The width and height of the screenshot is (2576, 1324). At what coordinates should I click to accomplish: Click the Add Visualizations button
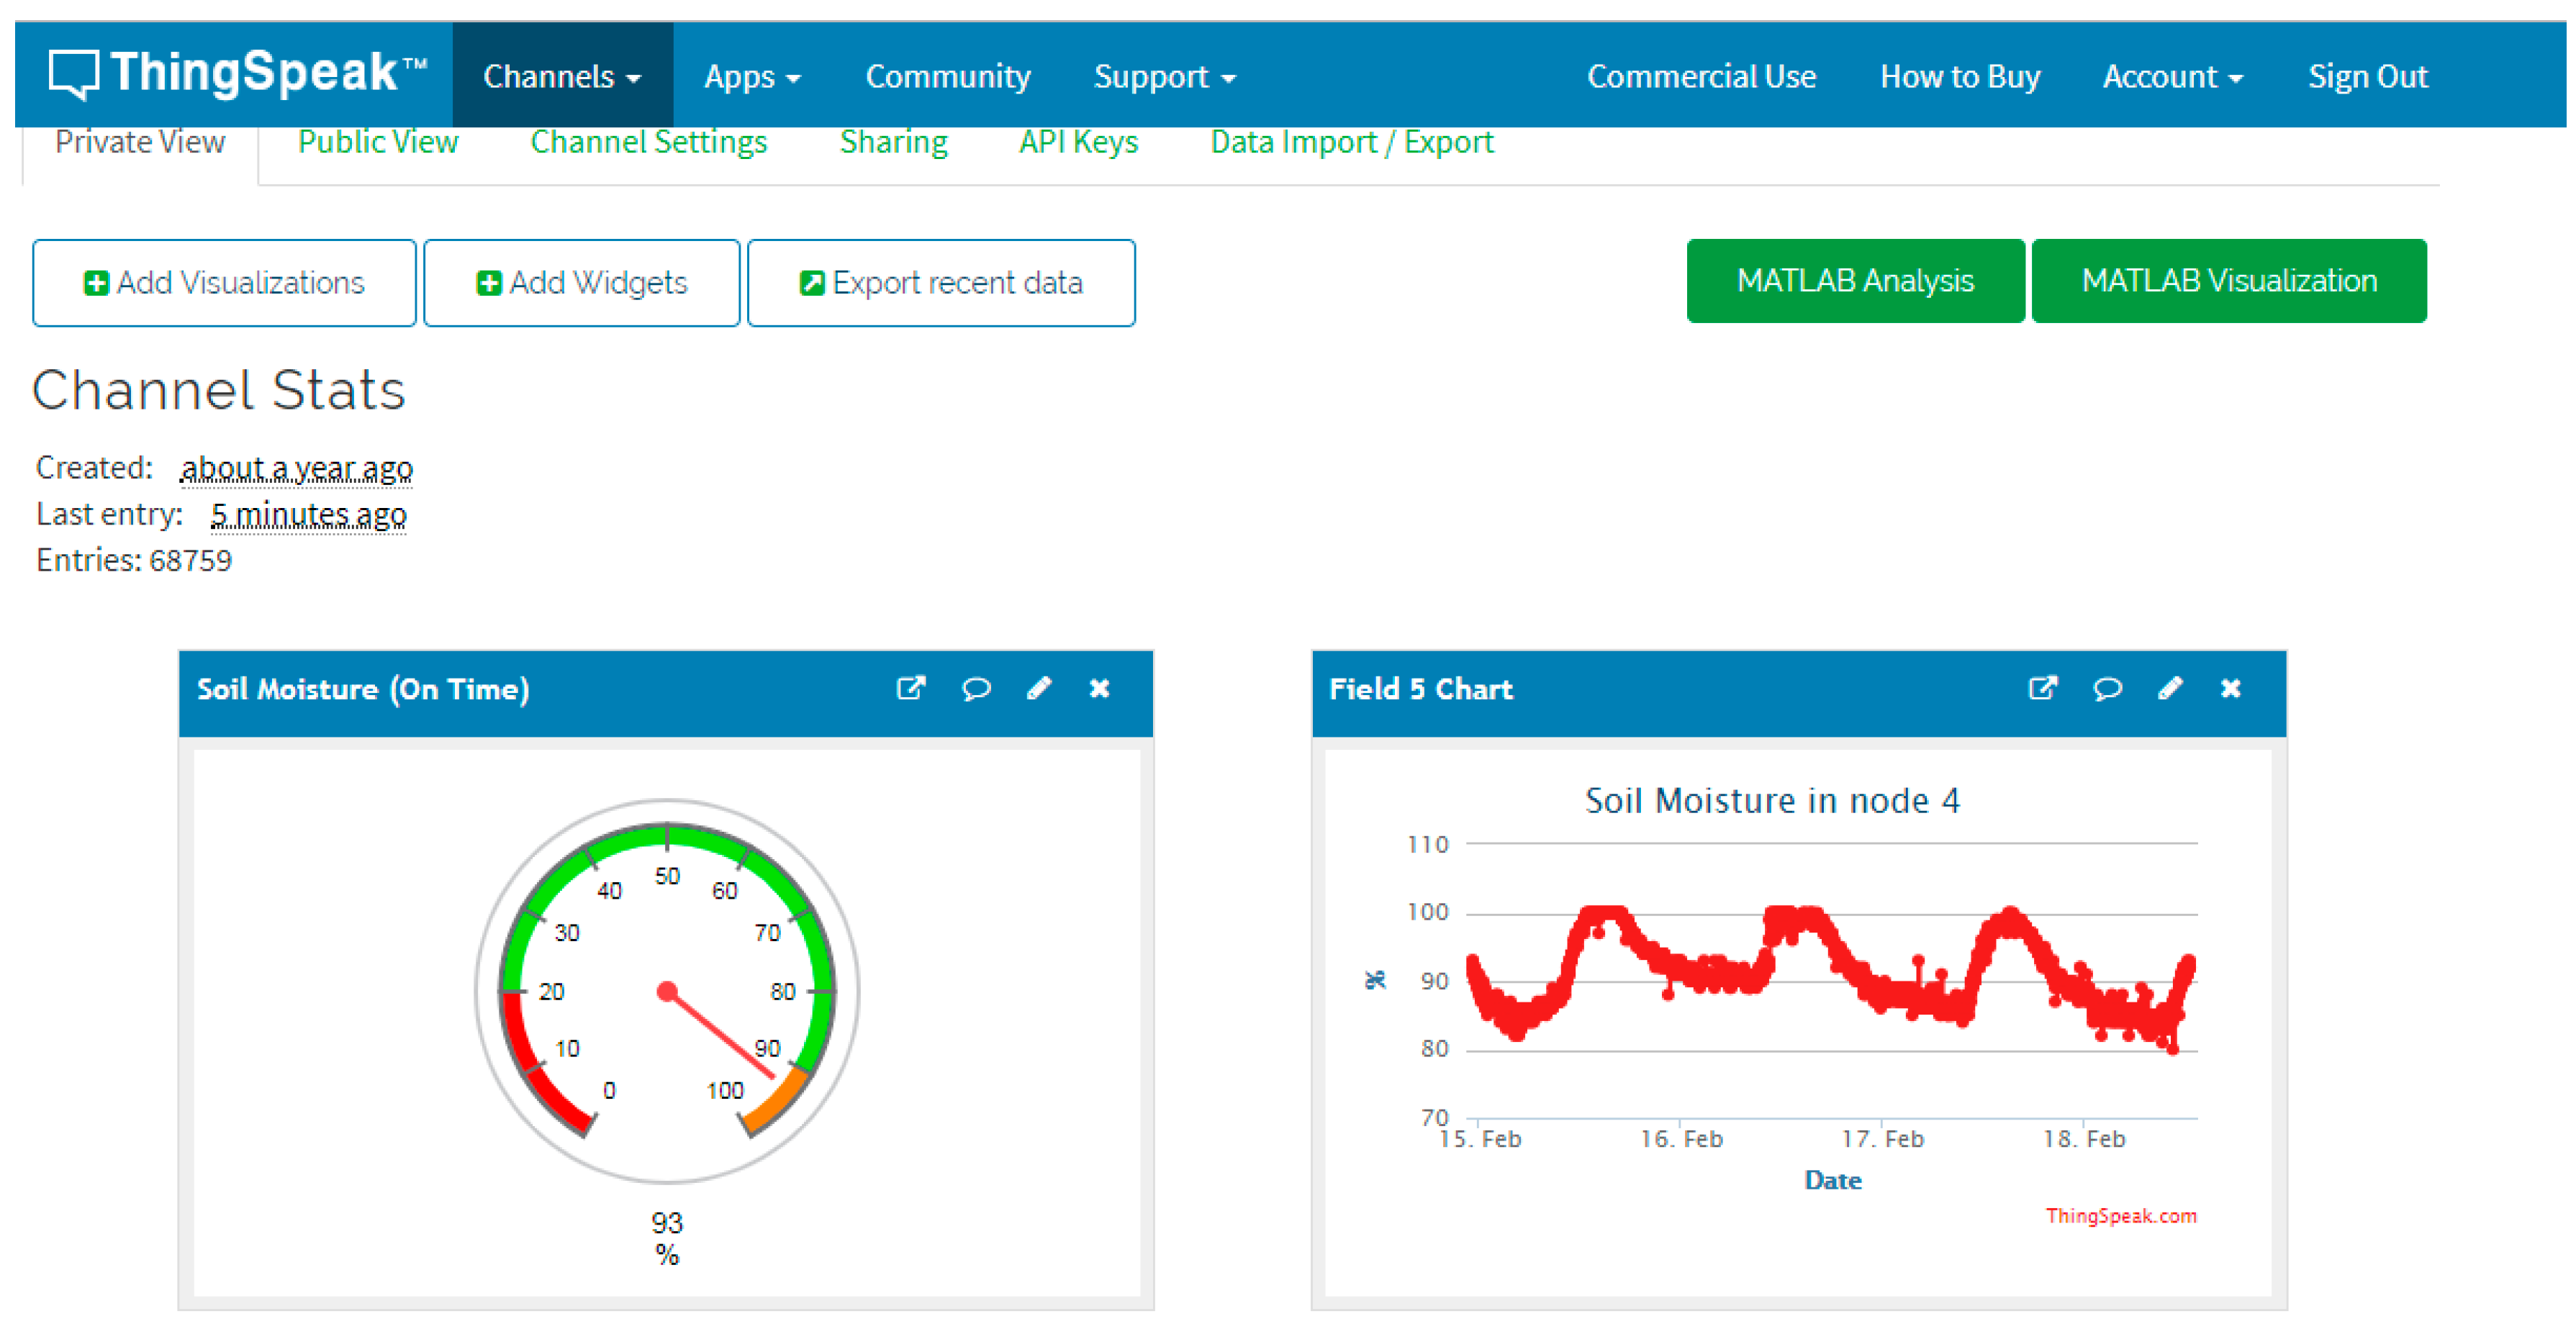click(224, 283)
